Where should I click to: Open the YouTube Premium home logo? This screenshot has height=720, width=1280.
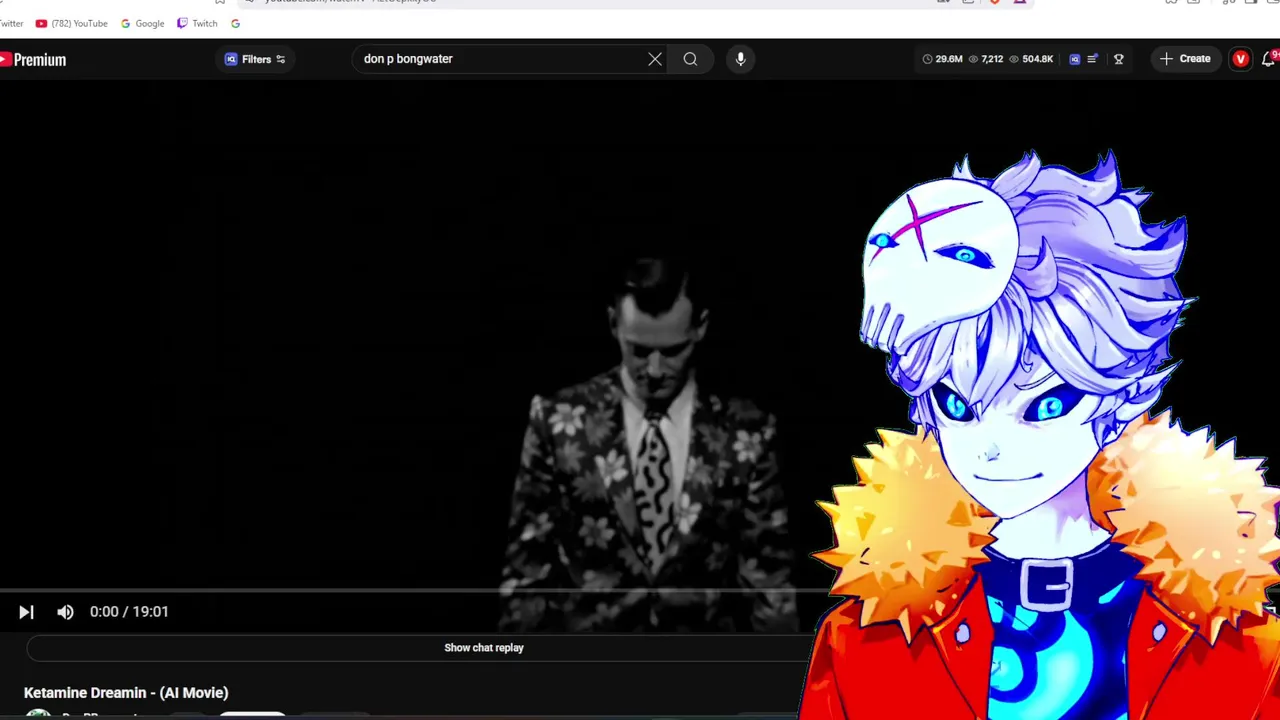point(33,60)
